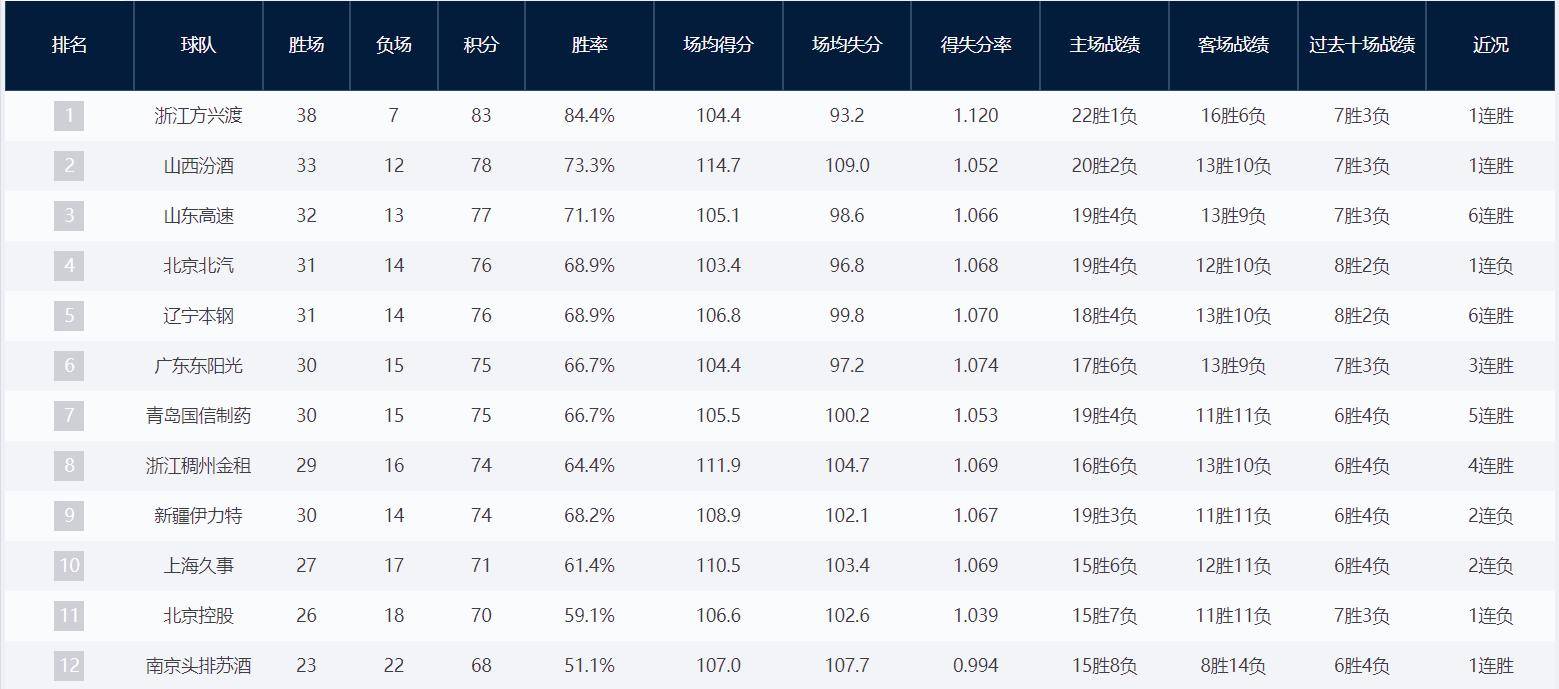The image size is (1559, 689).
Task: Open the 广东东阳光 team link
Action: [x=198, y=366]
